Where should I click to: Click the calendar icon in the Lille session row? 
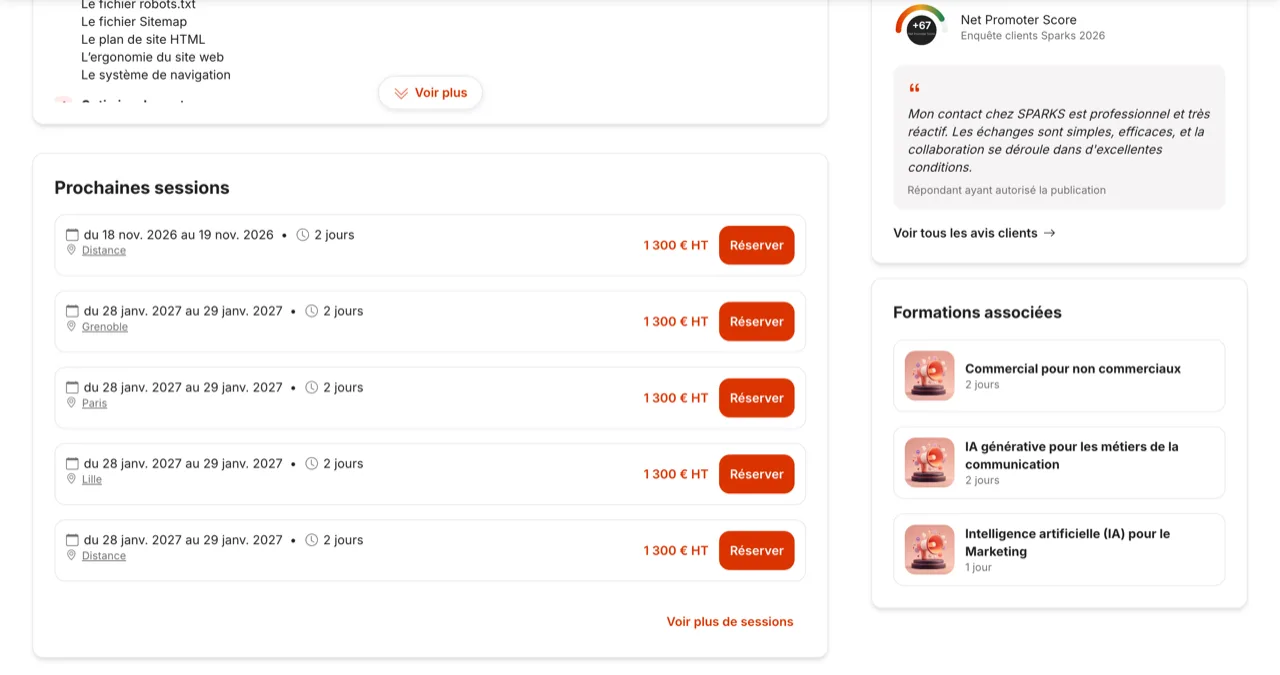coord(72,464)
